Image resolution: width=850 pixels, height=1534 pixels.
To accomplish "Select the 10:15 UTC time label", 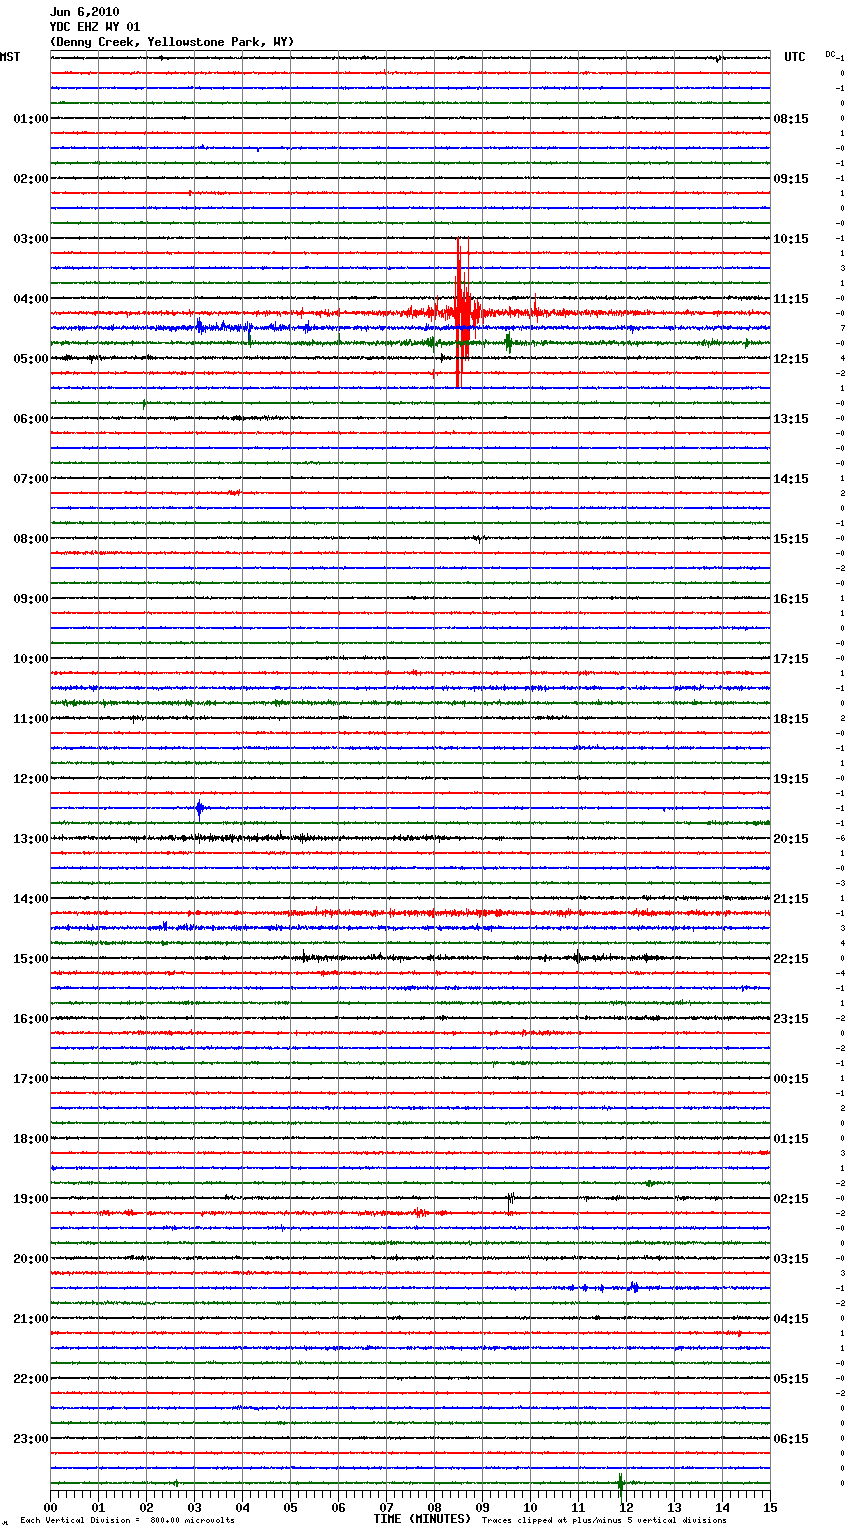I will pos(791,239).
